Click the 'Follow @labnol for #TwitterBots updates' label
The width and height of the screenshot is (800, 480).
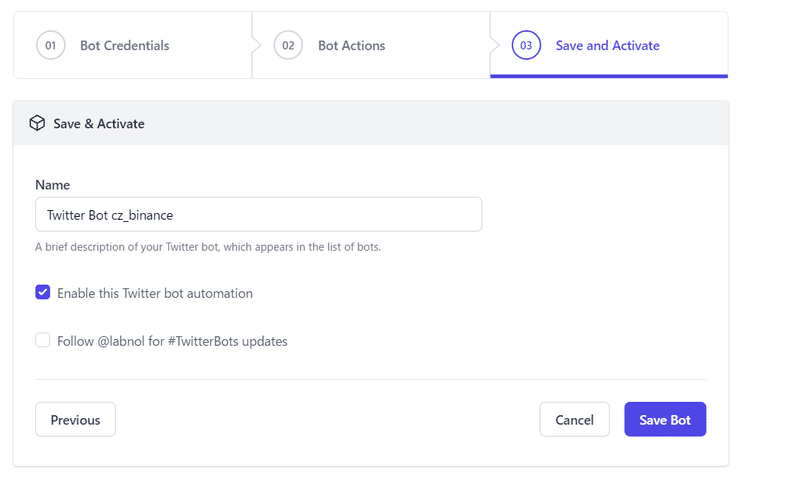tap(172, 341)
